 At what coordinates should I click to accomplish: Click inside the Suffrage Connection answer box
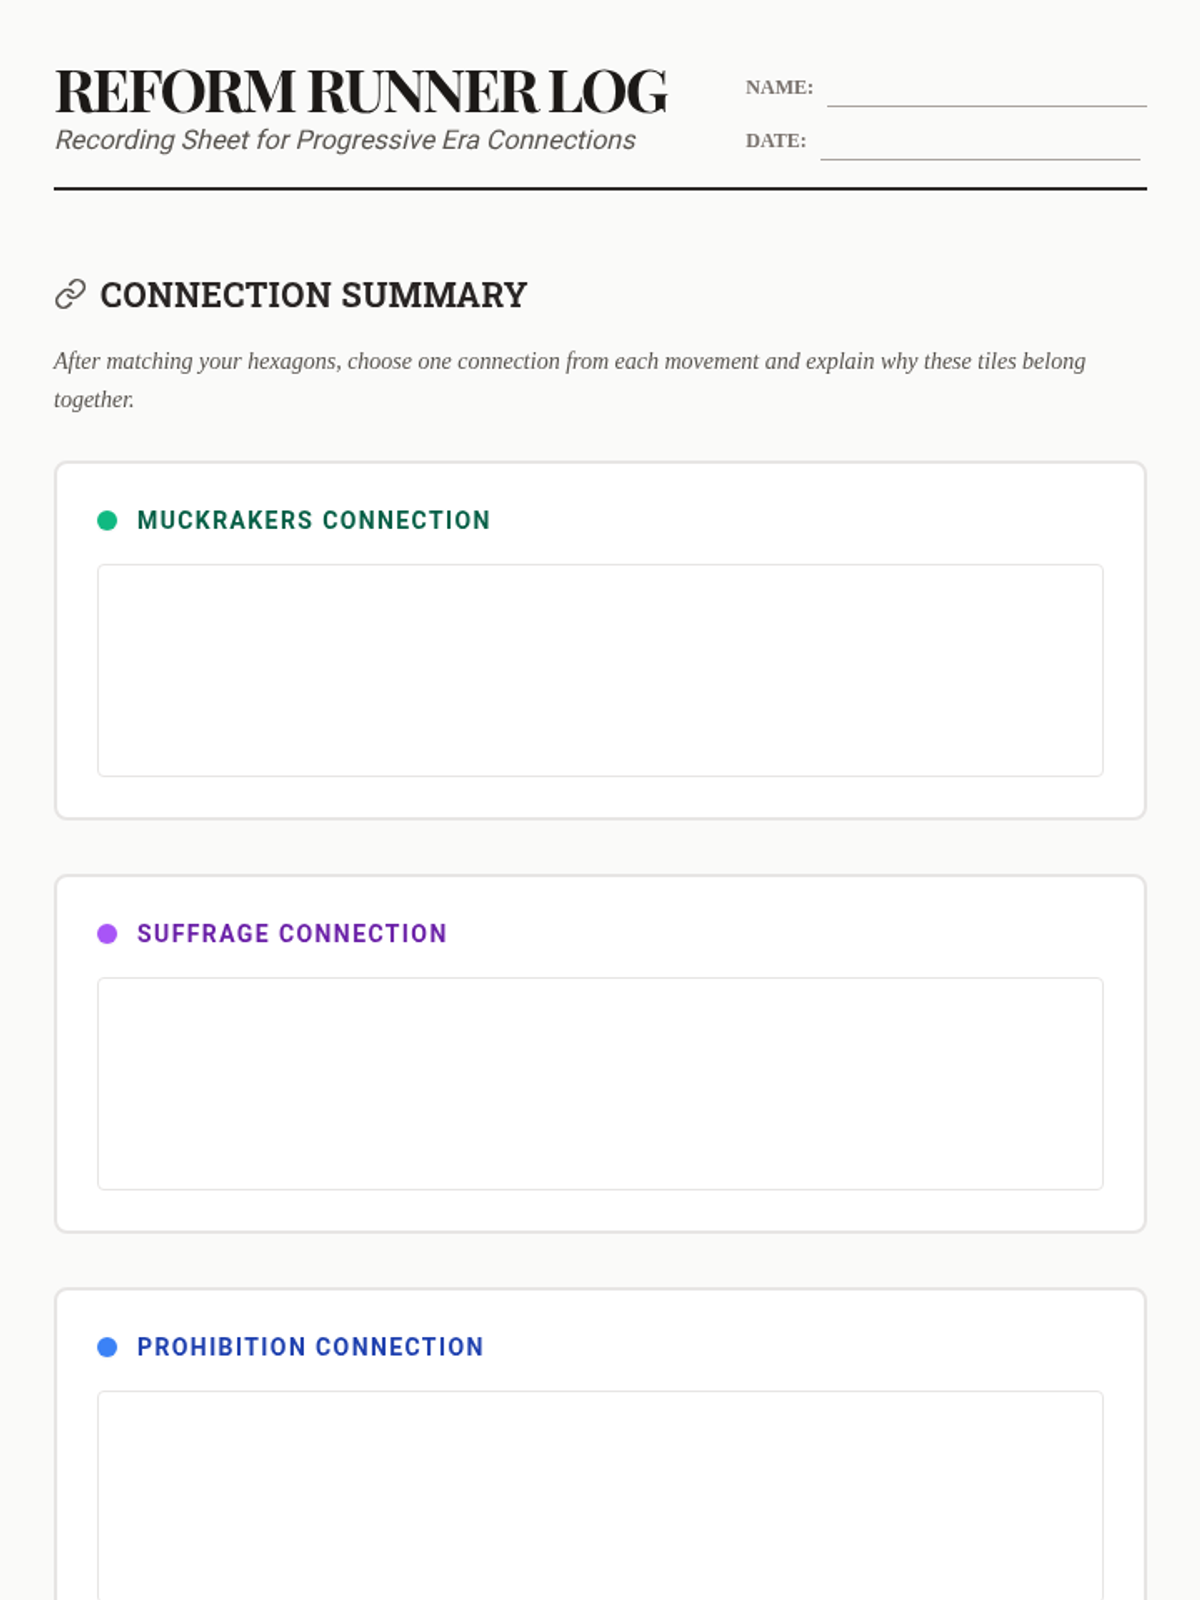600,1083
